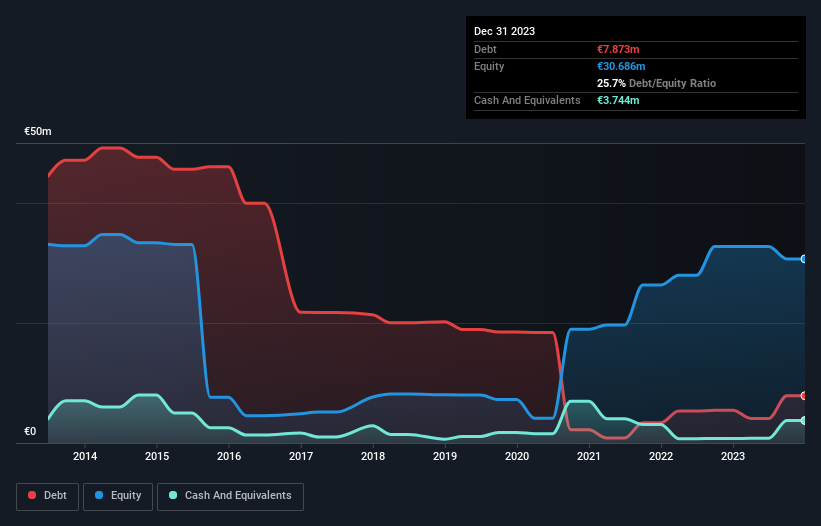Click the 2023 x-axis label
The height and width of the screenshot is (526, 821).
(x=733, y=456)
